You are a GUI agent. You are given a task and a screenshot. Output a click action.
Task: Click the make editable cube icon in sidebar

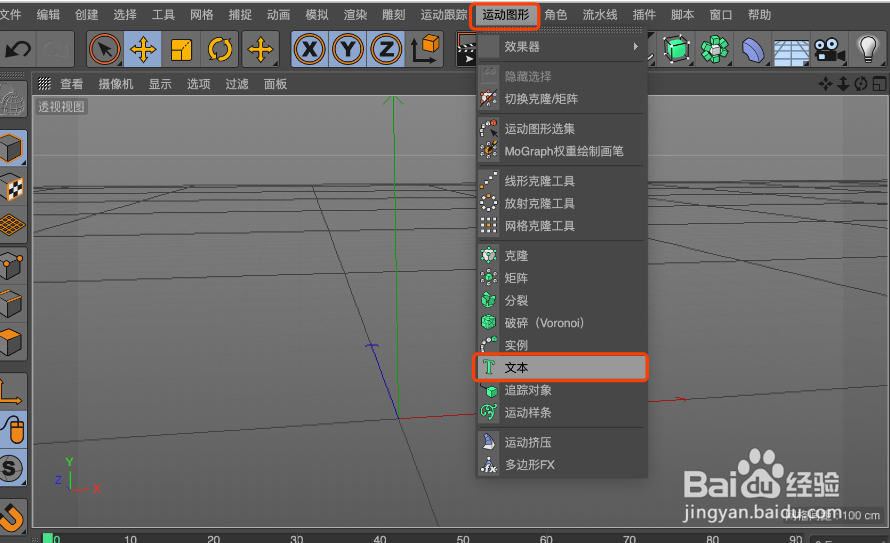(12, 99)
